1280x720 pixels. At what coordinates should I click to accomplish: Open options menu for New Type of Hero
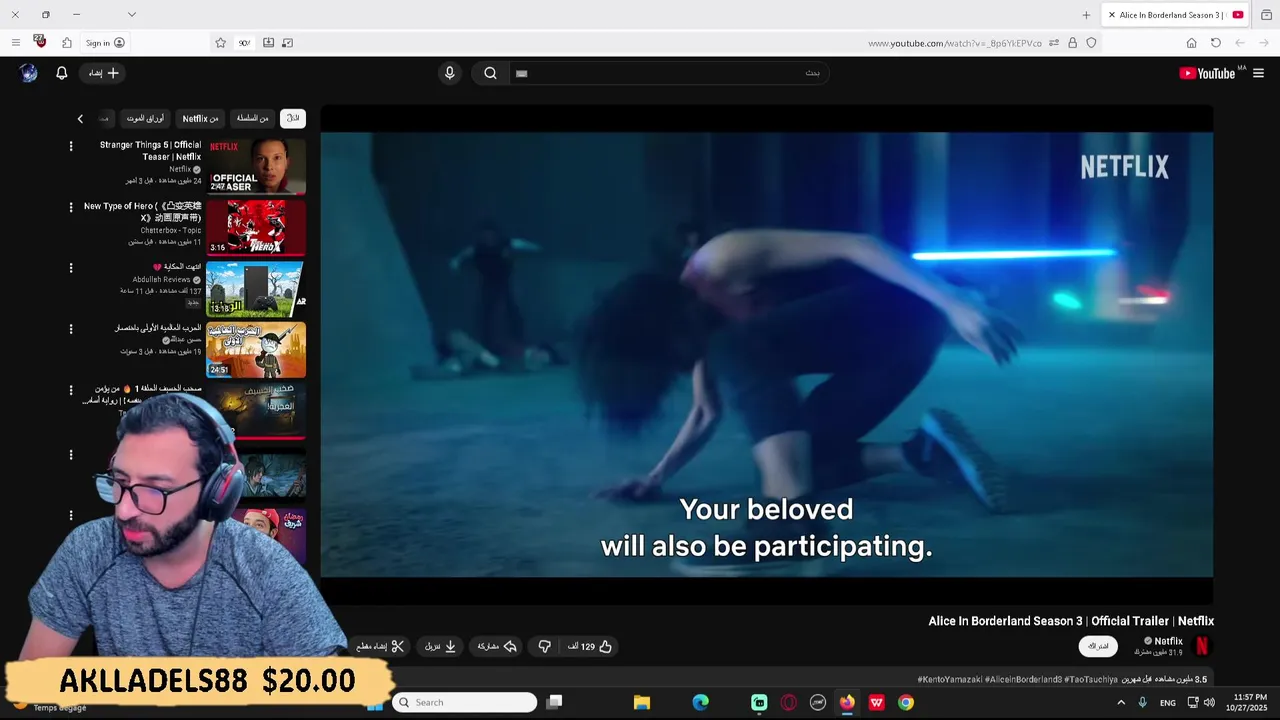click(70, 207)
